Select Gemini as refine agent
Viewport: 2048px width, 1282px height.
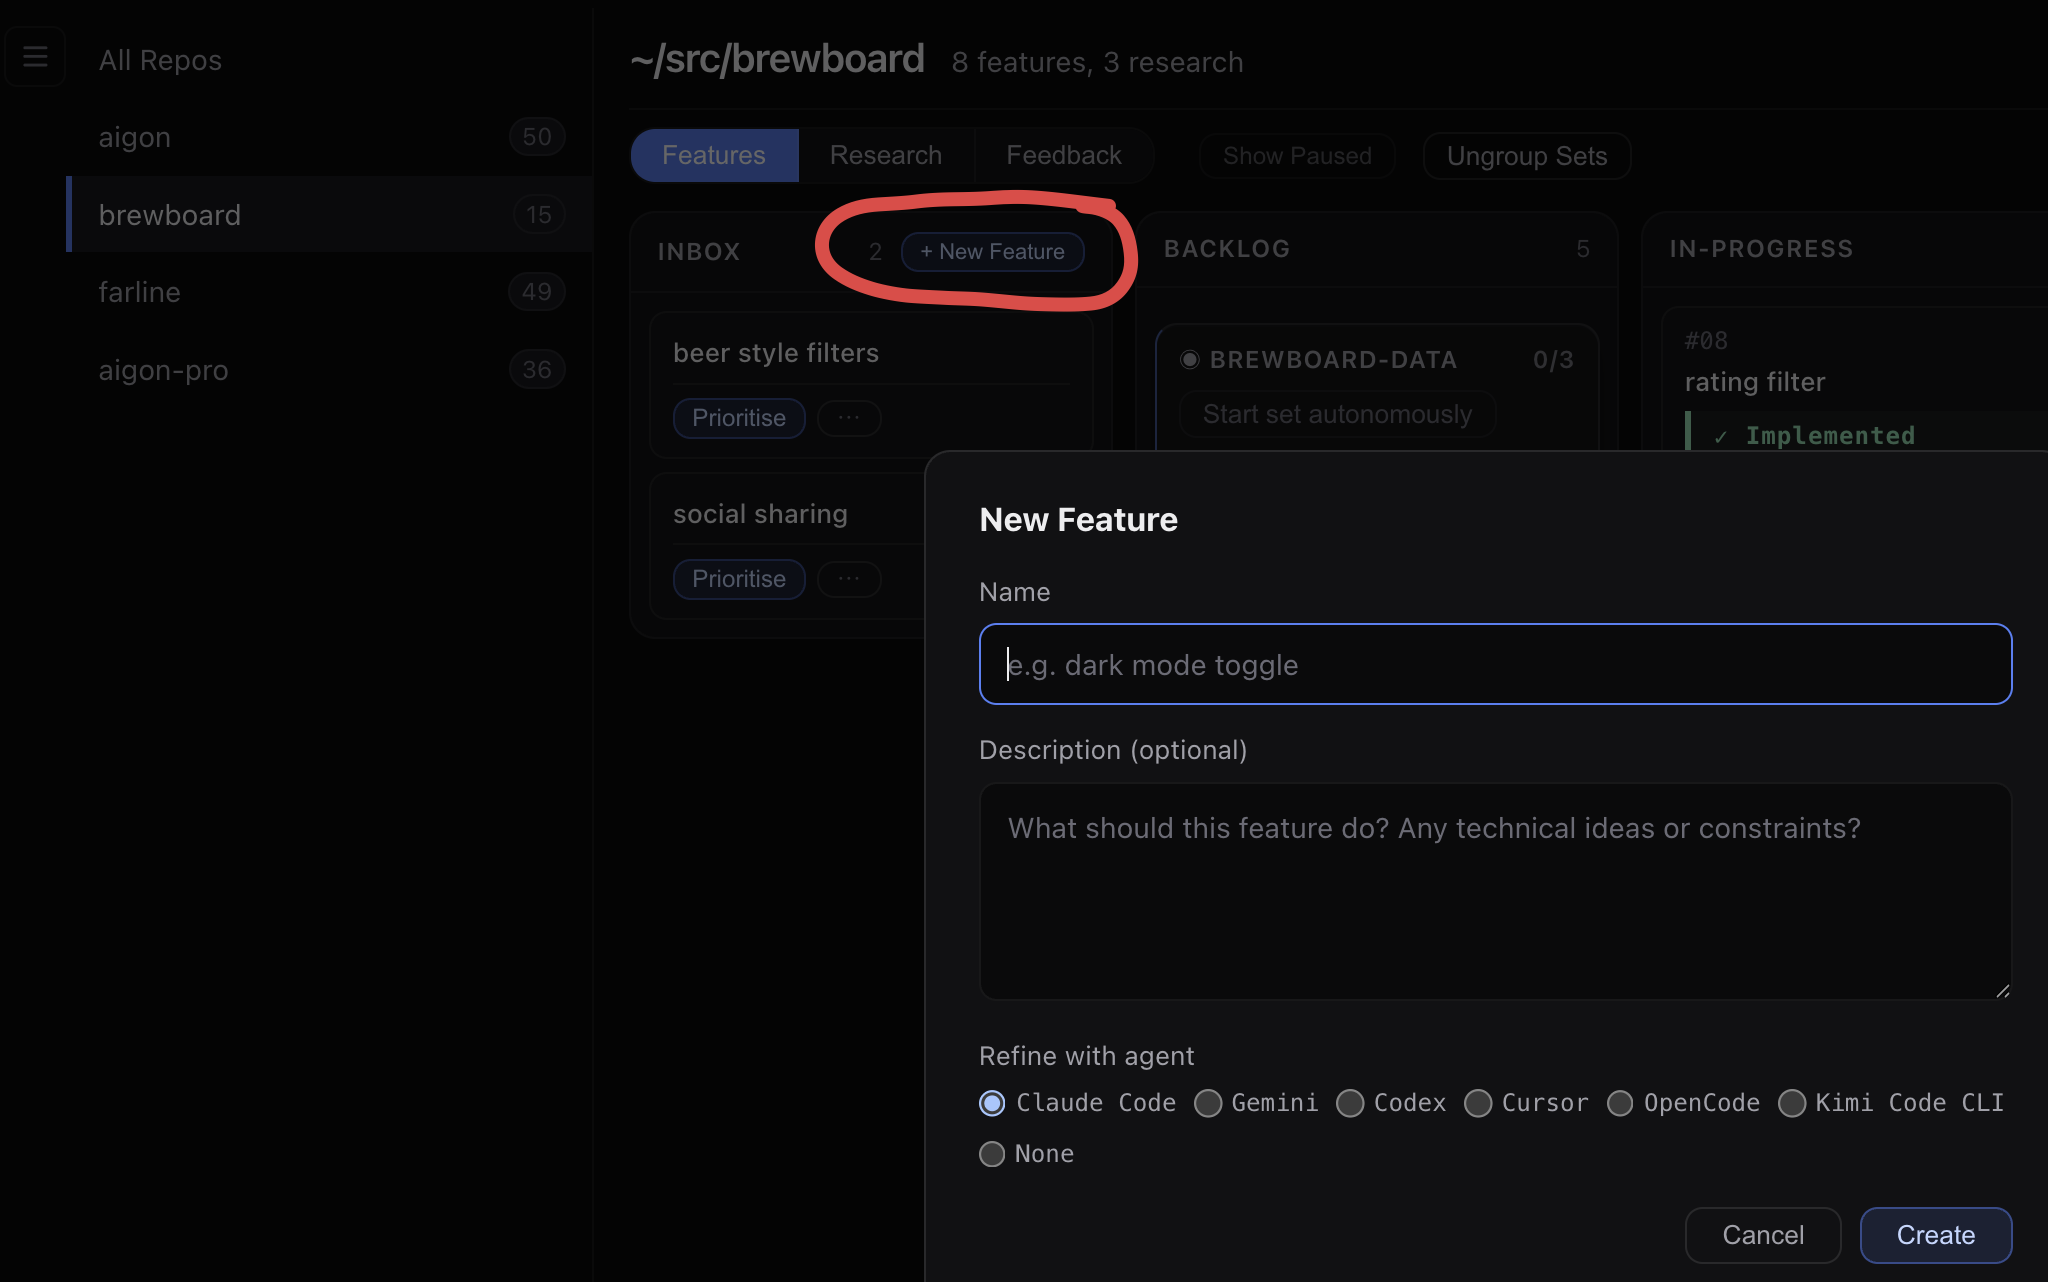(x=1208, y=1103)
